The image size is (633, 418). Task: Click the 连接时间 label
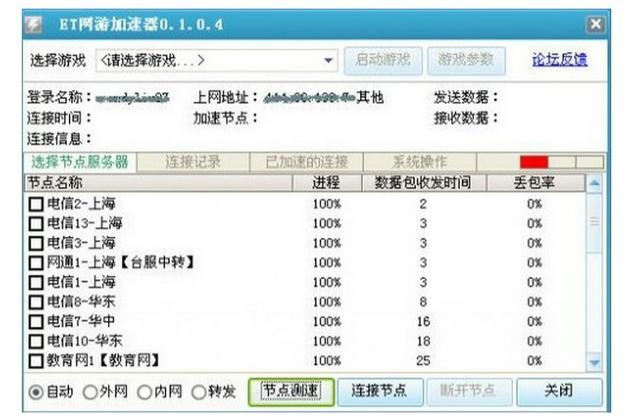(59, 118)
